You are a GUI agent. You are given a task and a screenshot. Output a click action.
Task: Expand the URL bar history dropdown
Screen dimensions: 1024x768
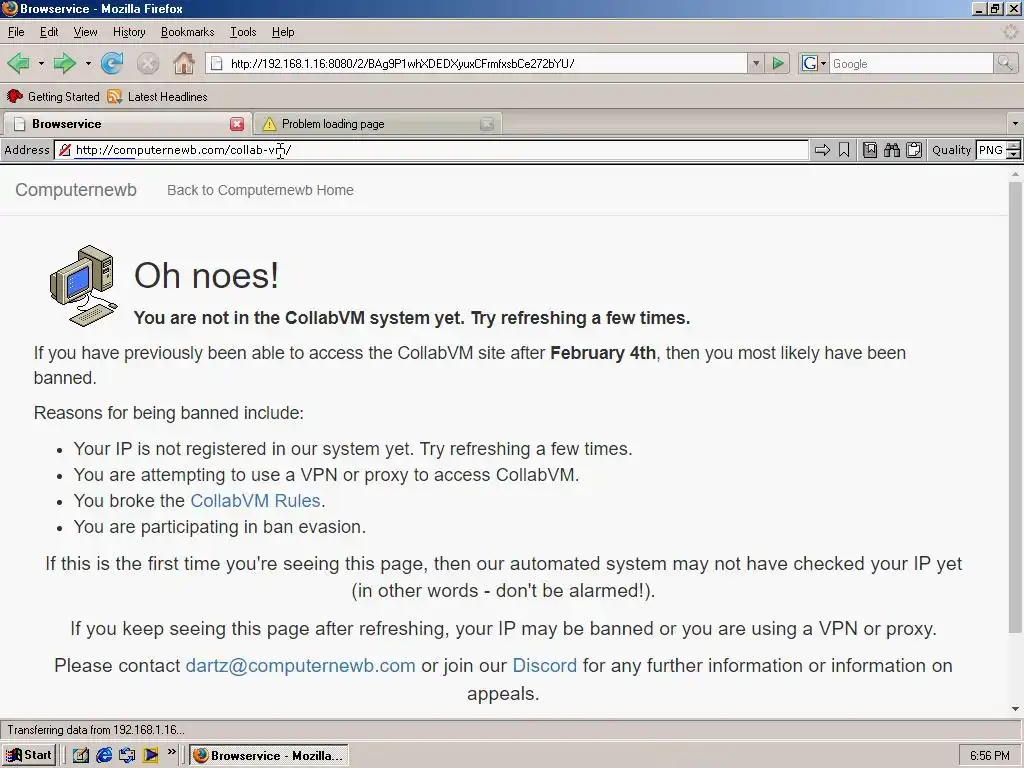pos(756,63)
